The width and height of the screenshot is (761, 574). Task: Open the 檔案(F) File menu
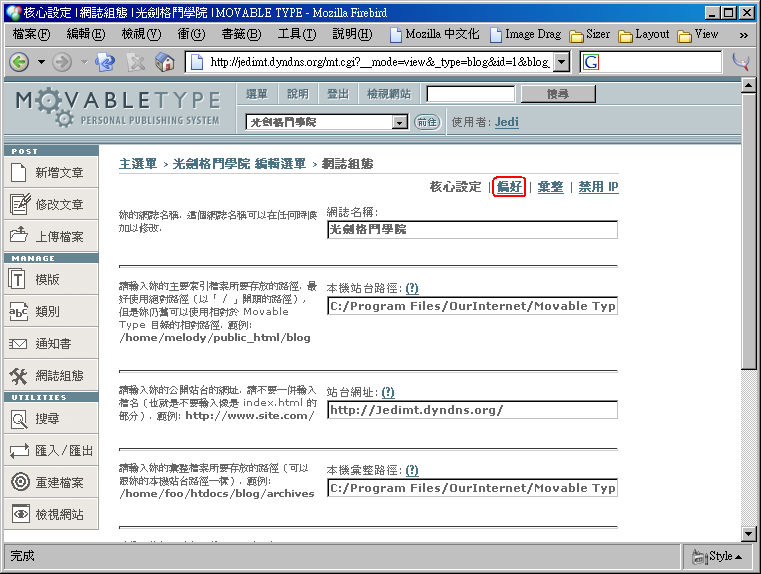point(31,34)
